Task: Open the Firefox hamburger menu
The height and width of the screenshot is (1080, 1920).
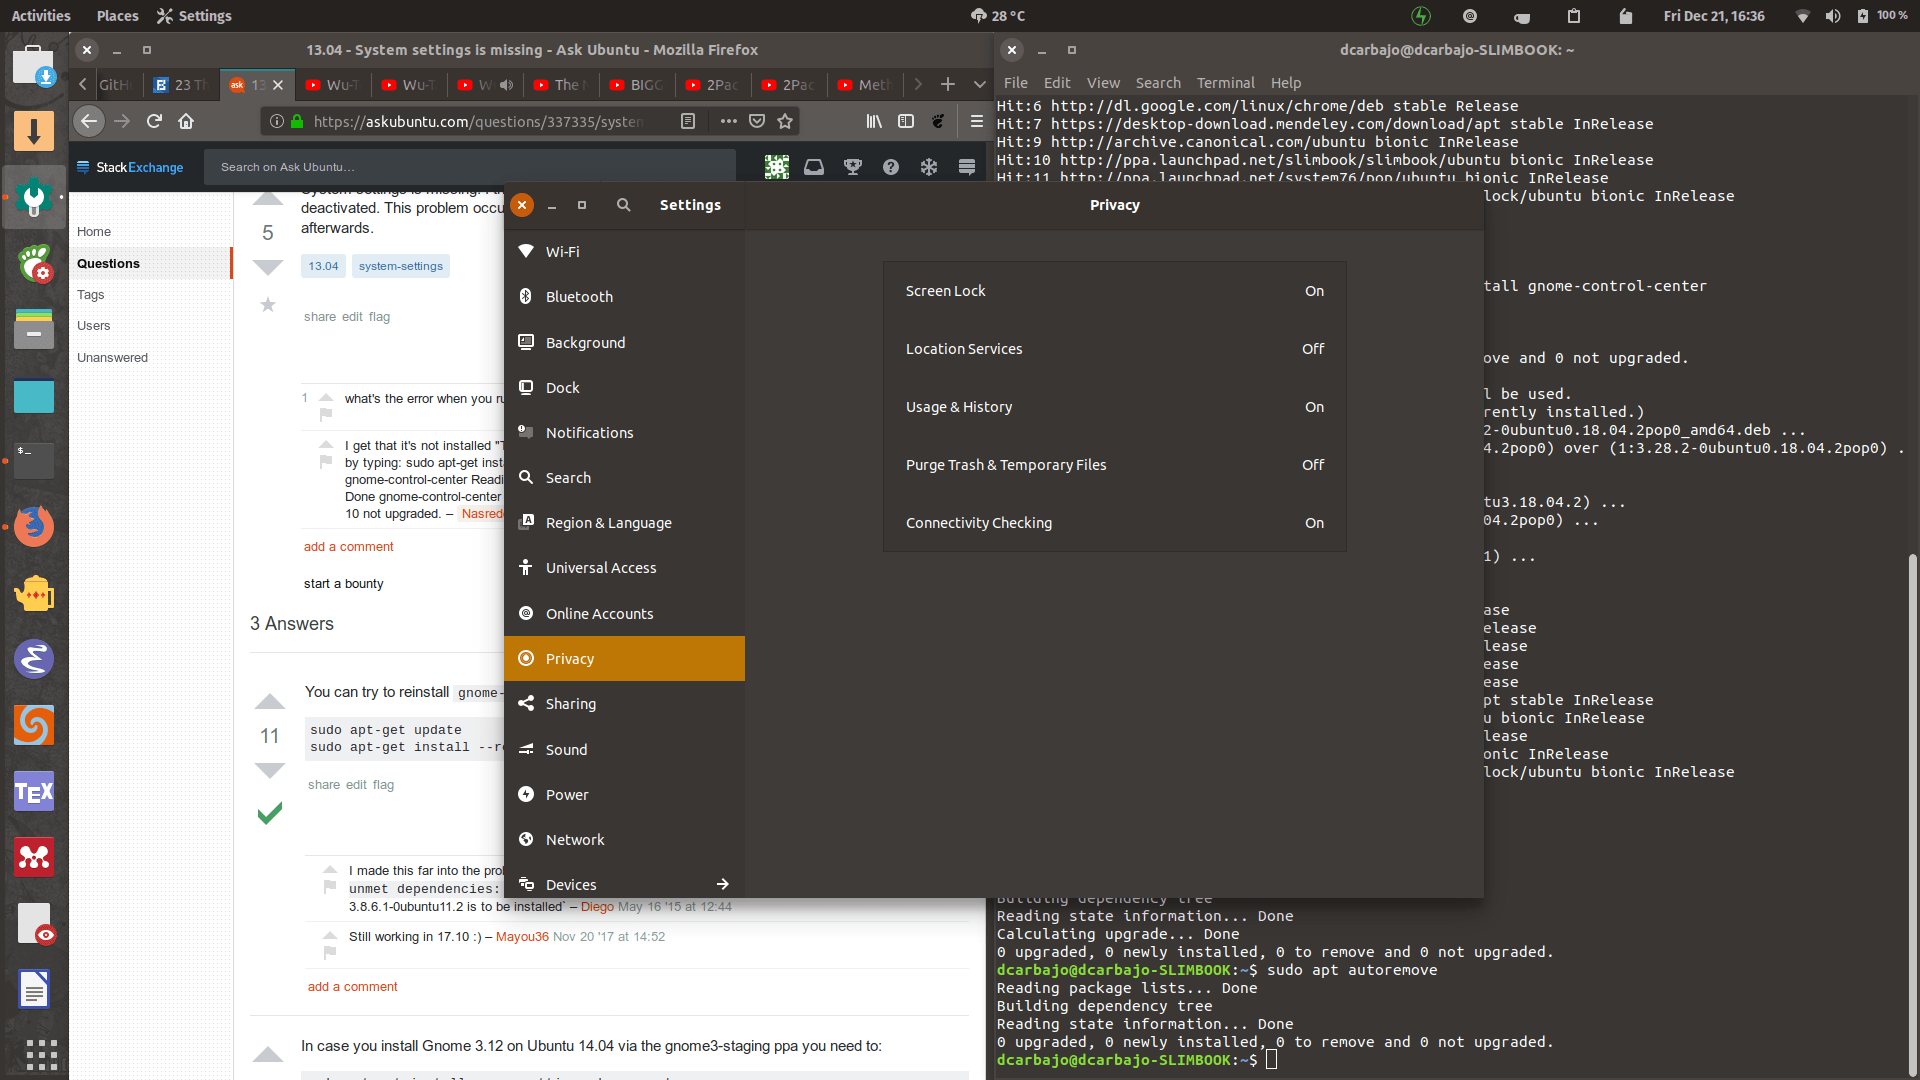Action: pyautogui.click(x=976, y=121)
